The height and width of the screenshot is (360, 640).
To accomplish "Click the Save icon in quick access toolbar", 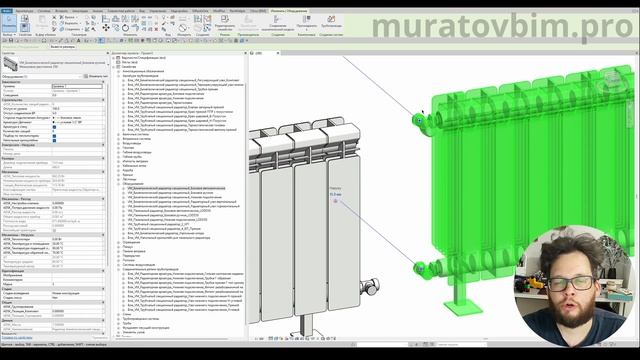I will click(11, 40).
